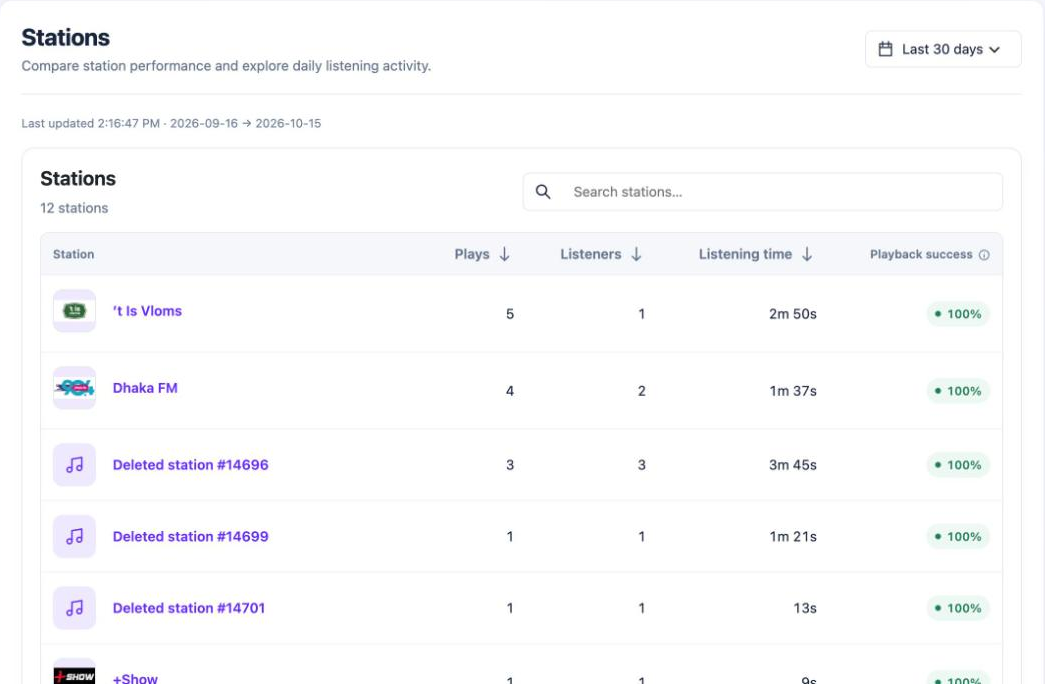This screenshot has width=1045, height=684.
Task: Open Deleted station #14699 link
Action: pyautogui.click(x=191, y=537)
